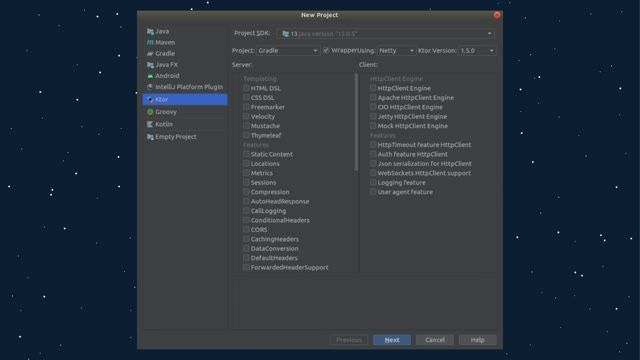
Task: Pick the Gradle elephant icon
Action: [x=150, y=53]
